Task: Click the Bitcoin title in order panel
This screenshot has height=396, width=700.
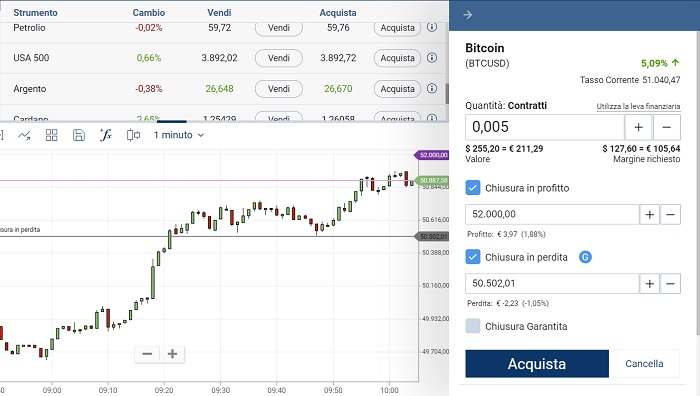Action: pos(485,48)
